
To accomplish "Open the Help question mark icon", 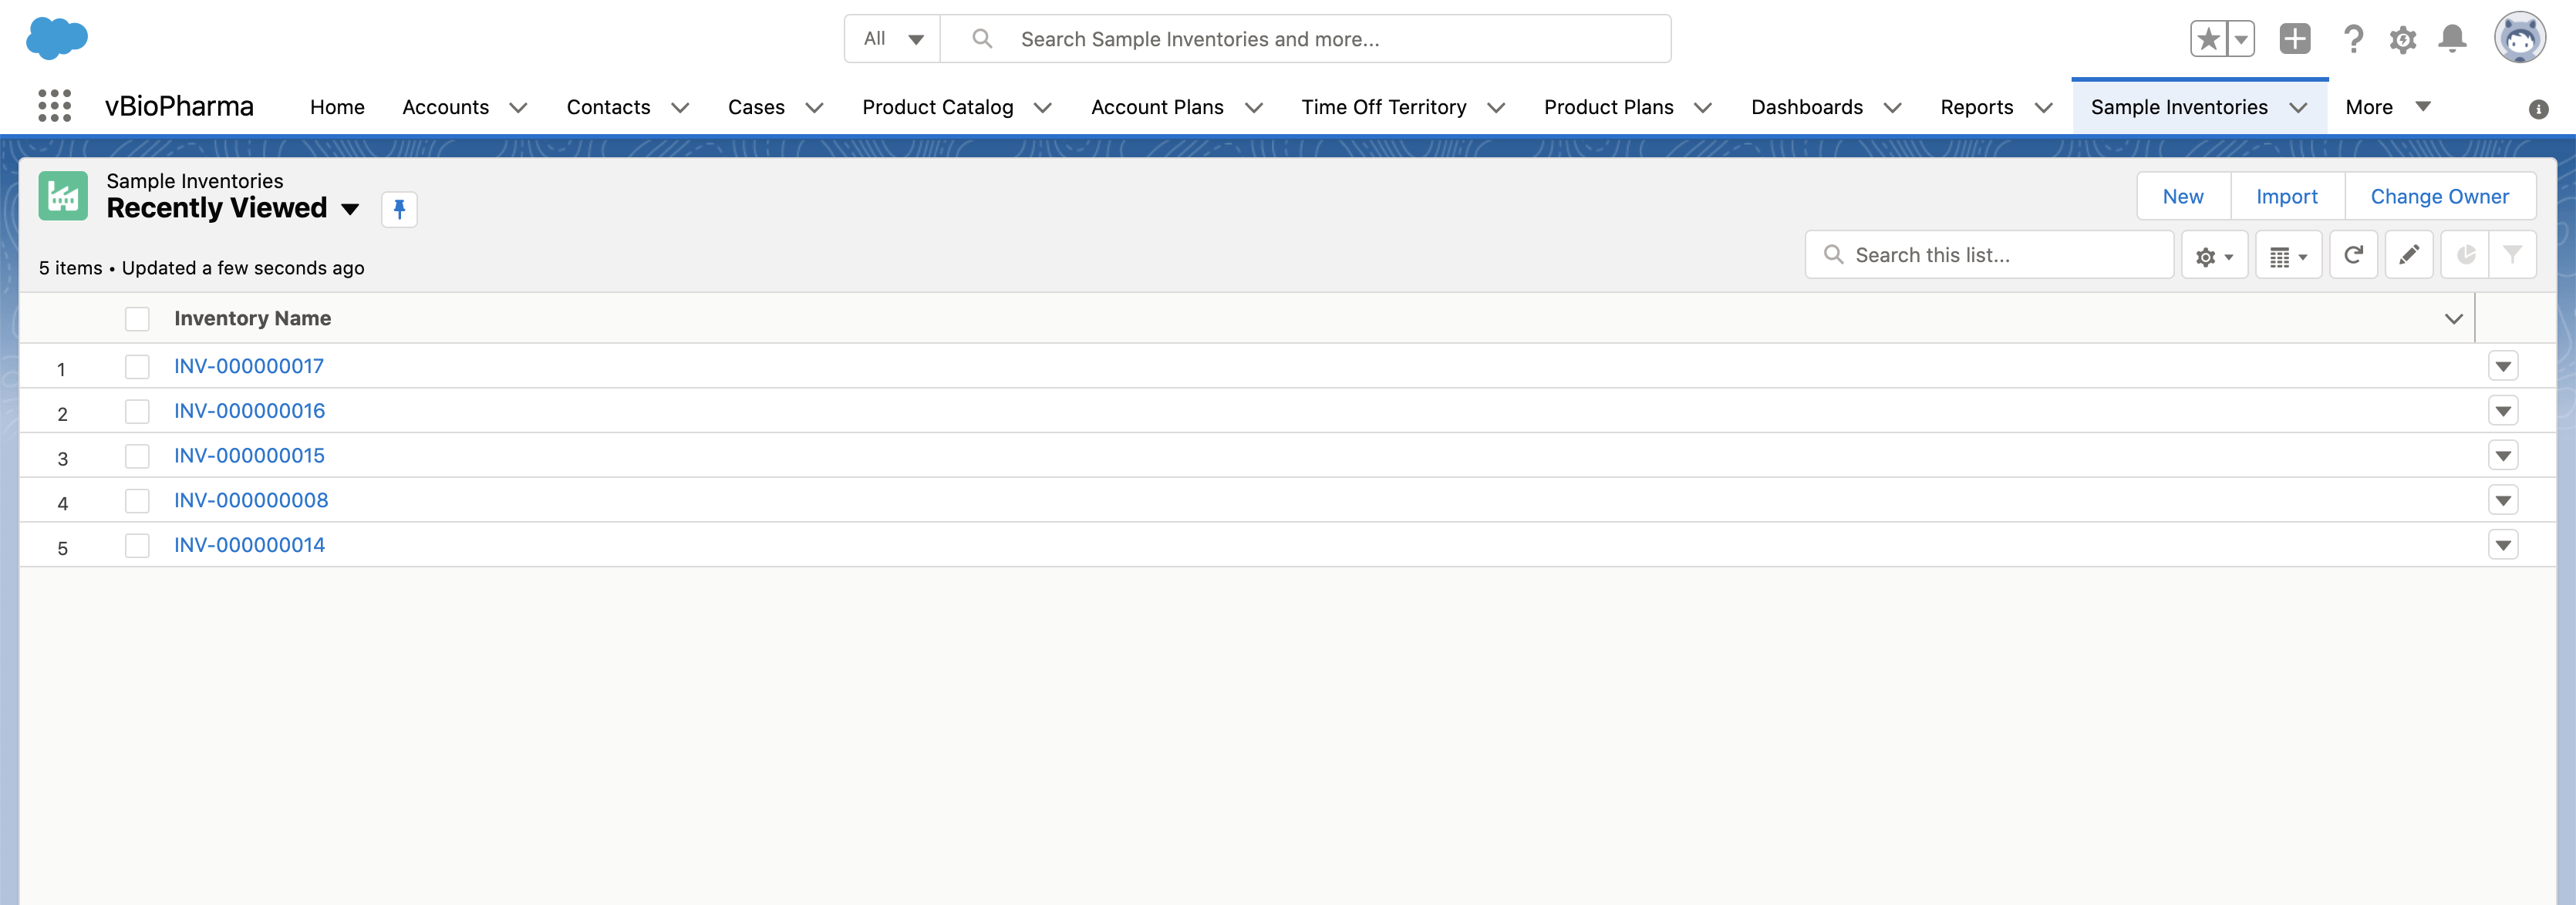I will (x=2353, y=39).
